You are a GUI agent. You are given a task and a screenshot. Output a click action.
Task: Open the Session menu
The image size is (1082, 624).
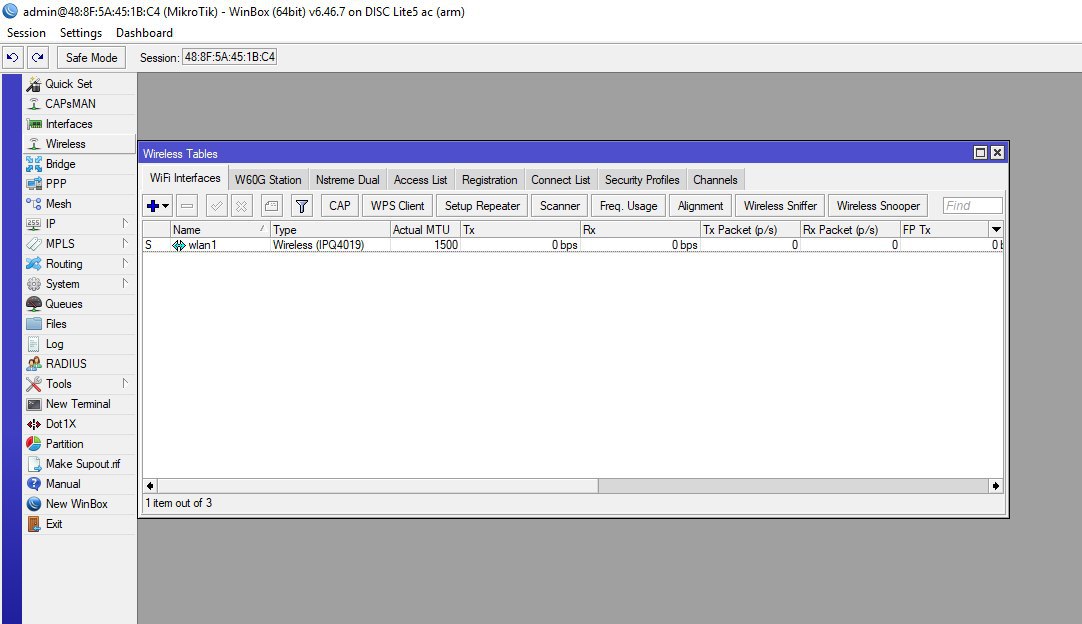(x=26, y=32)
